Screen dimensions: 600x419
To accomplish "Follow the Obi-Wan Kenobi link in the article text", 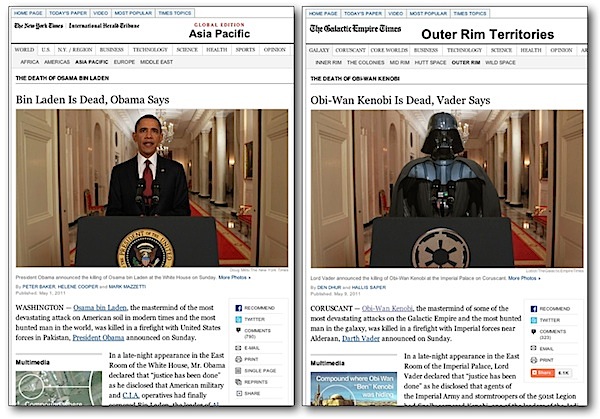I will tap(387, 308).
